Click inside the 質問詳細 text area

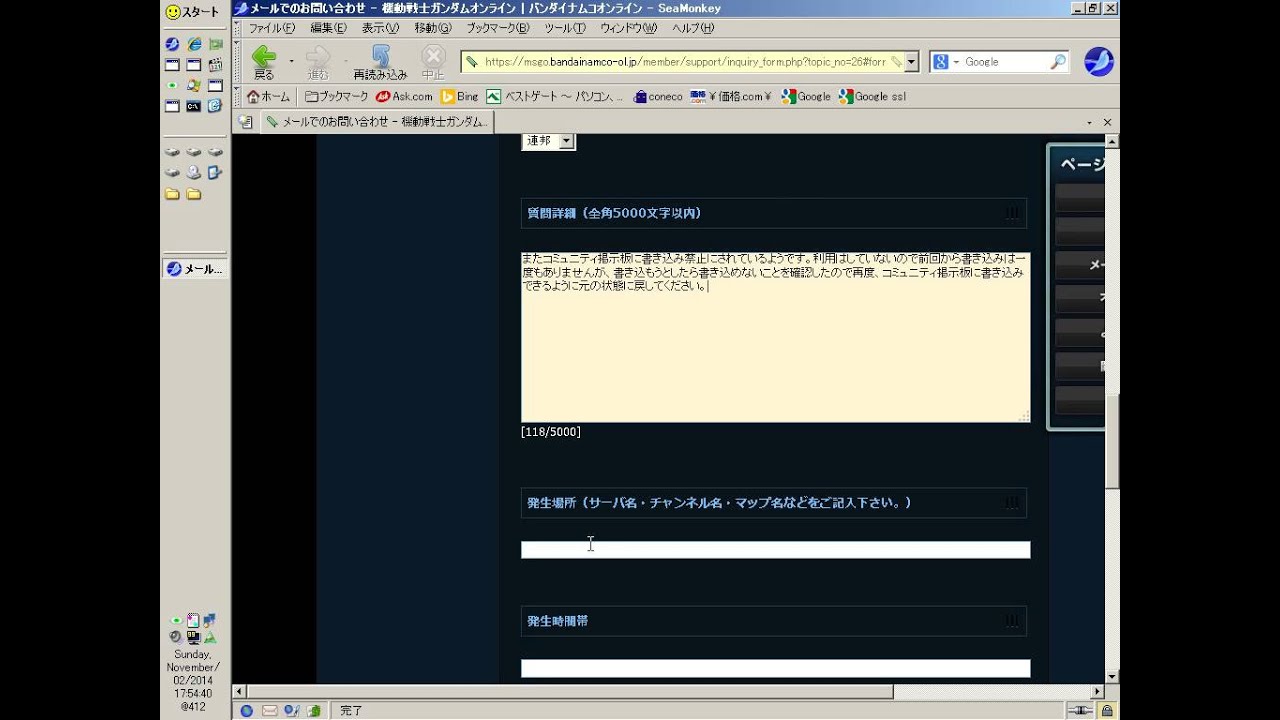tap(775, 337)
